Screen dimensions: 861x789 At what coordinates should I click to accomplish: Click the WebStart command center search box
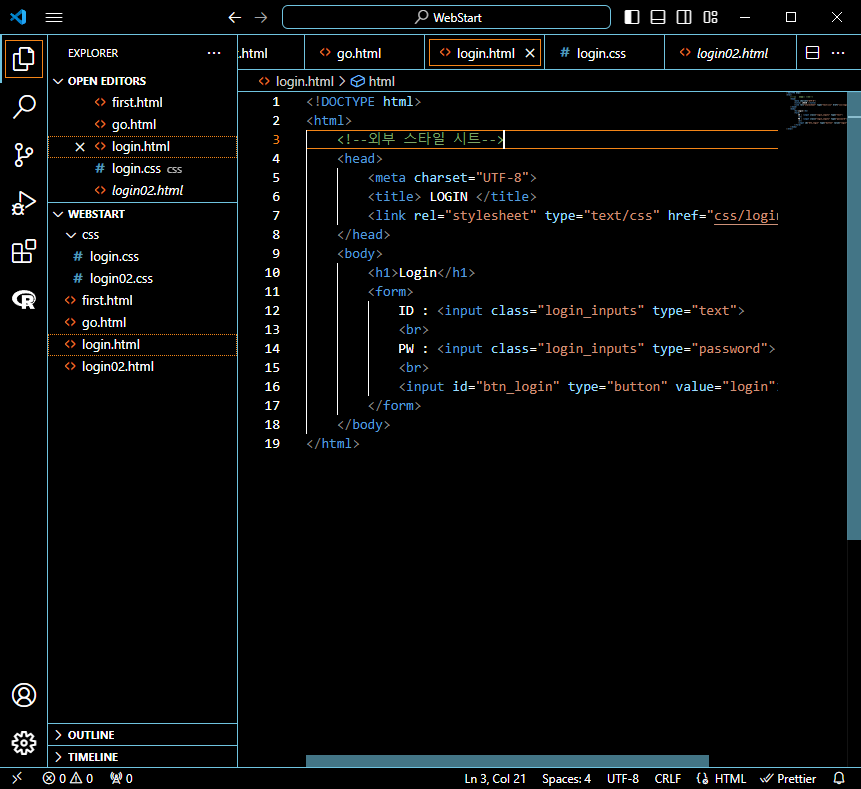[446, 17]
